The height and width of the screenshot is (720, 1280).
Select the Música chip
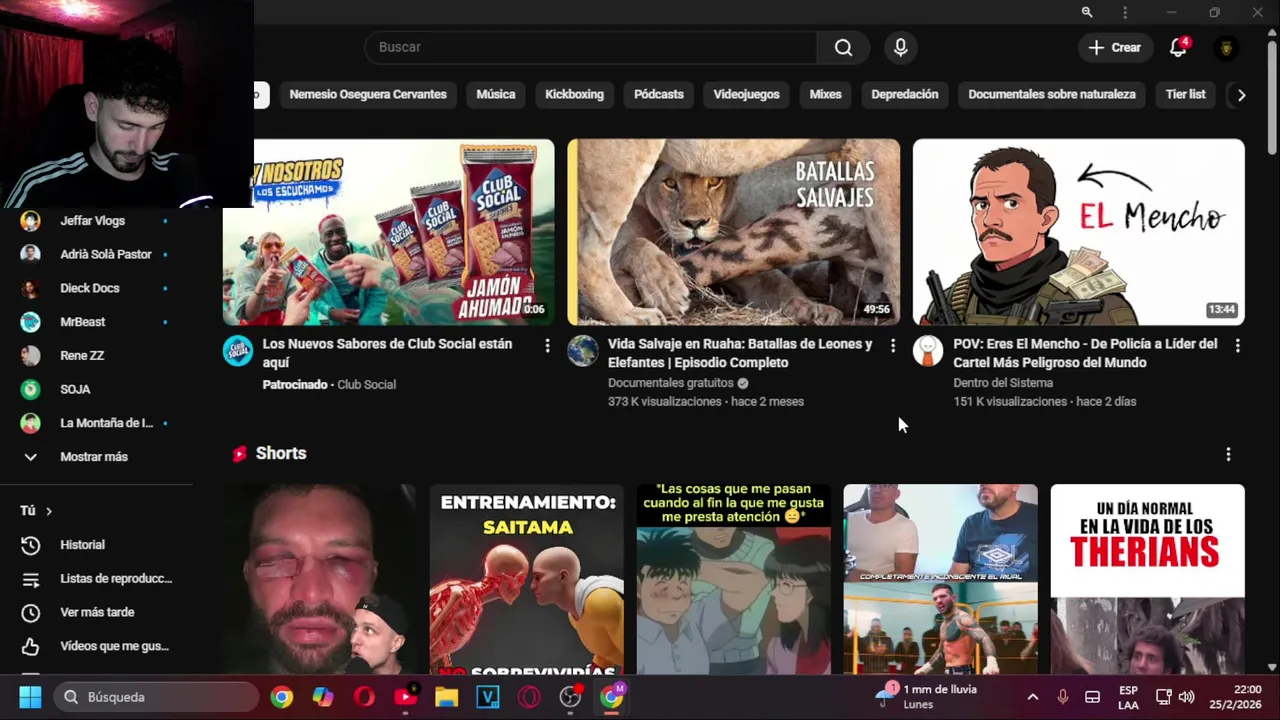[x=496, y=94]
